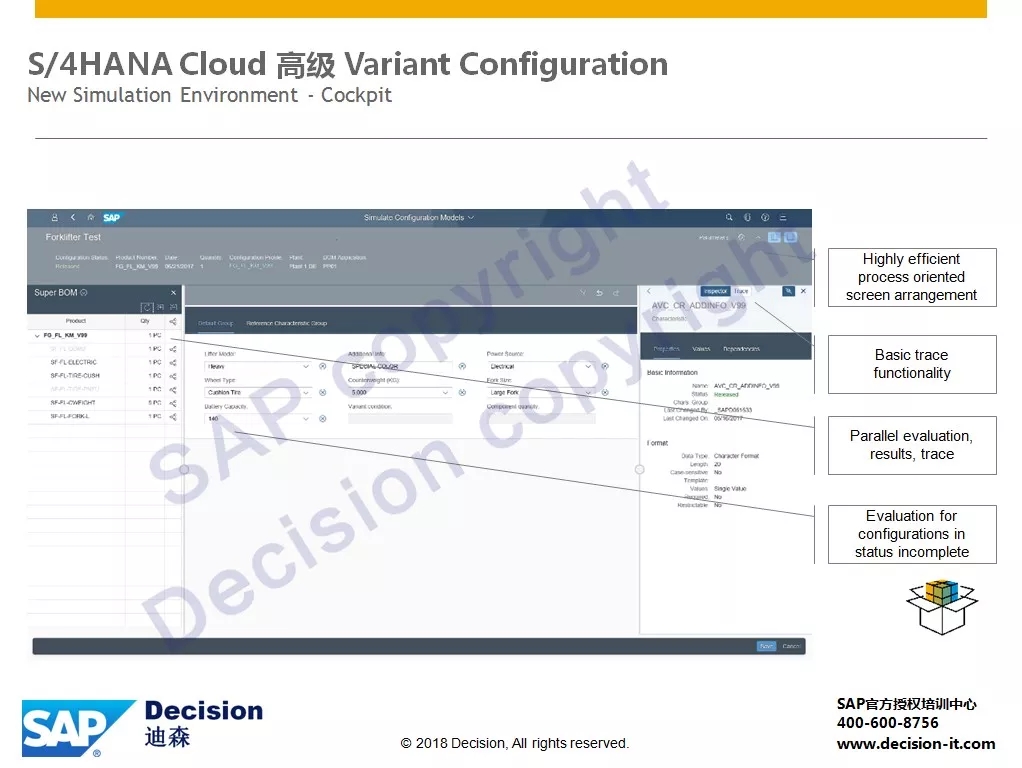Click the Variant condition field
The image size is (1022, 768).
(400, 419)
